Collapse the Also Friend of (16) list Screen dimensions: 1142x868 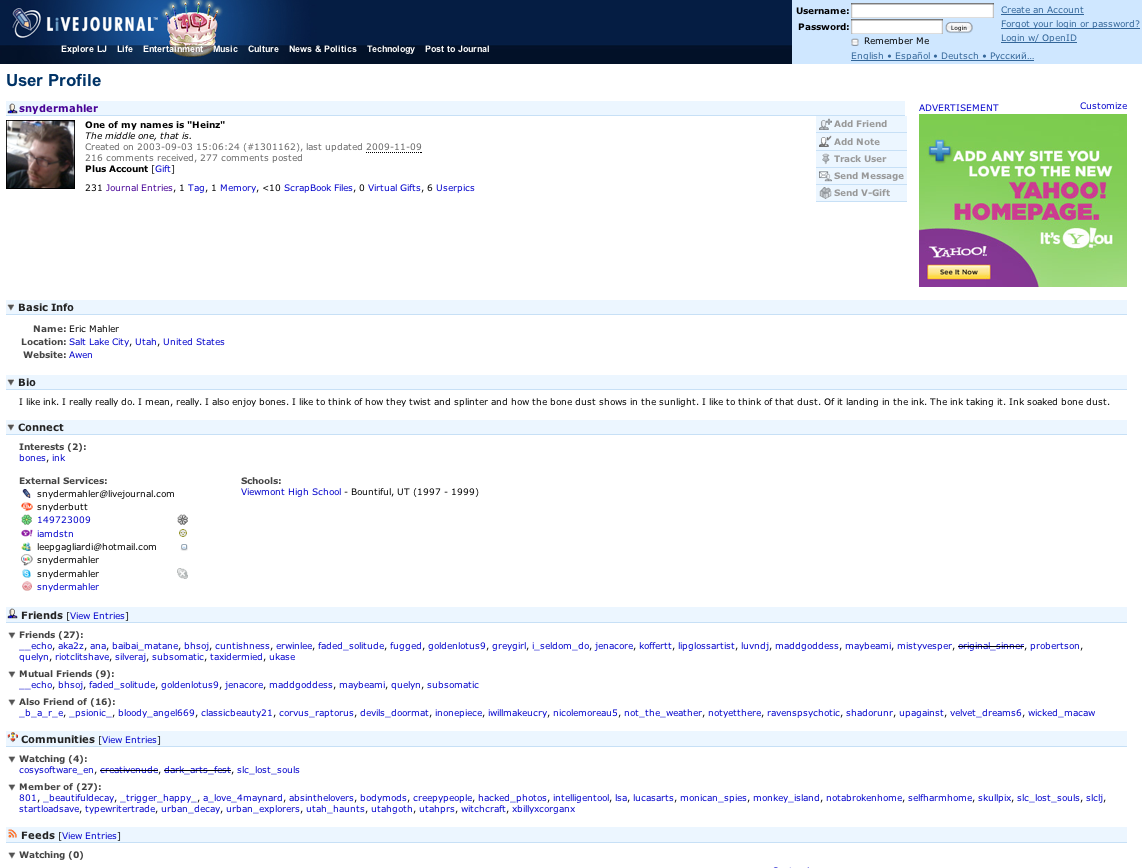(12, 702)
